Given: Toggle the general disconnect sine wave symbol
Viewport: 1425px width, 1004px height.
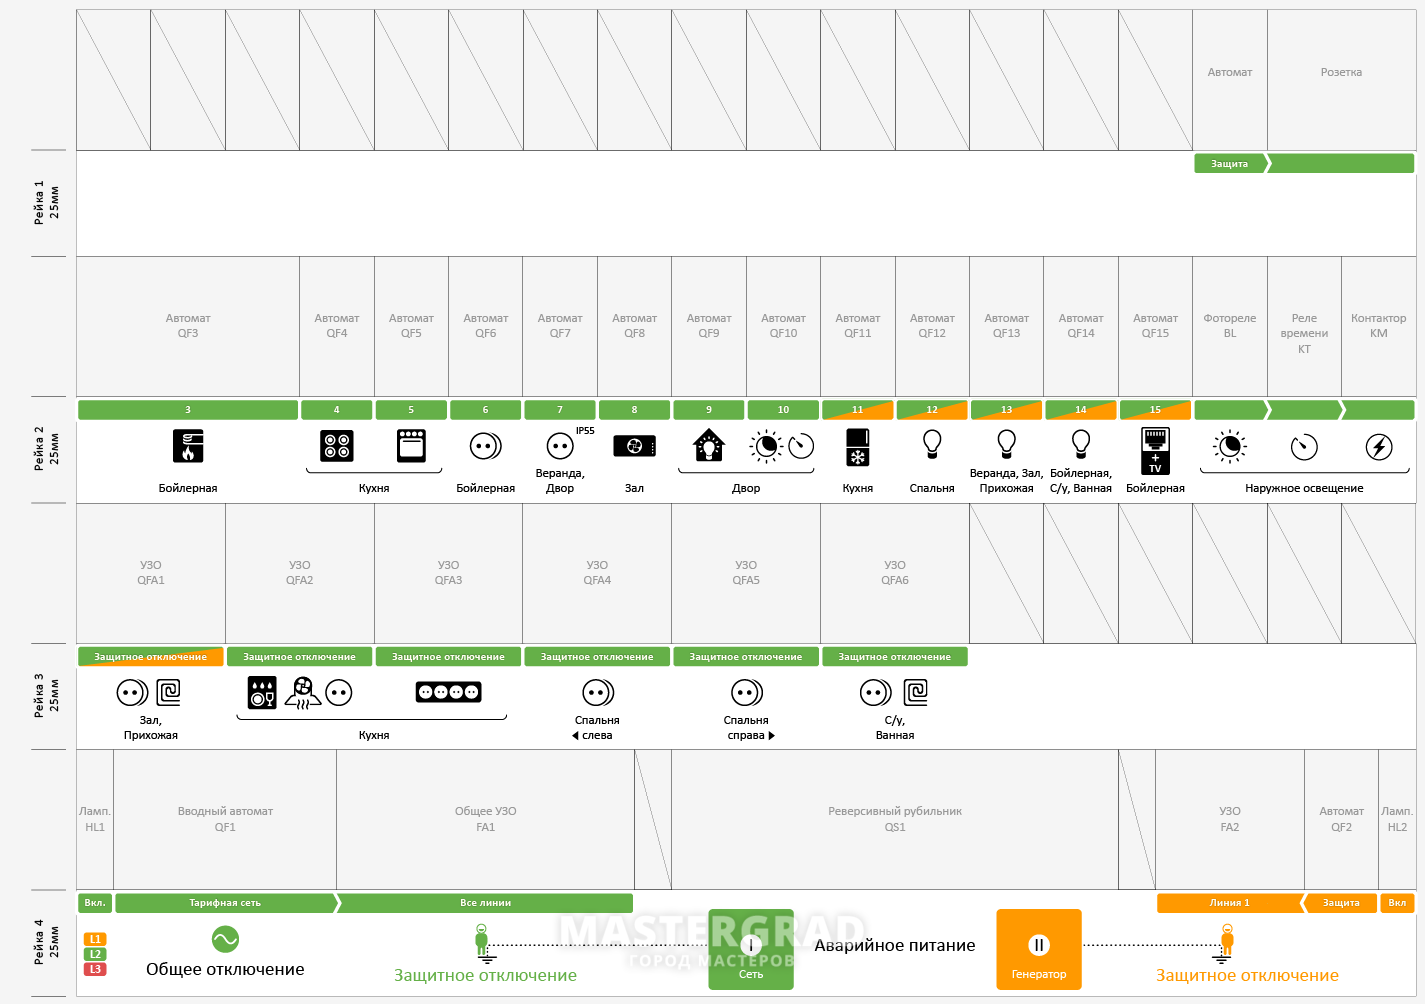Looking at the screenshot, I should pos(225,939).
